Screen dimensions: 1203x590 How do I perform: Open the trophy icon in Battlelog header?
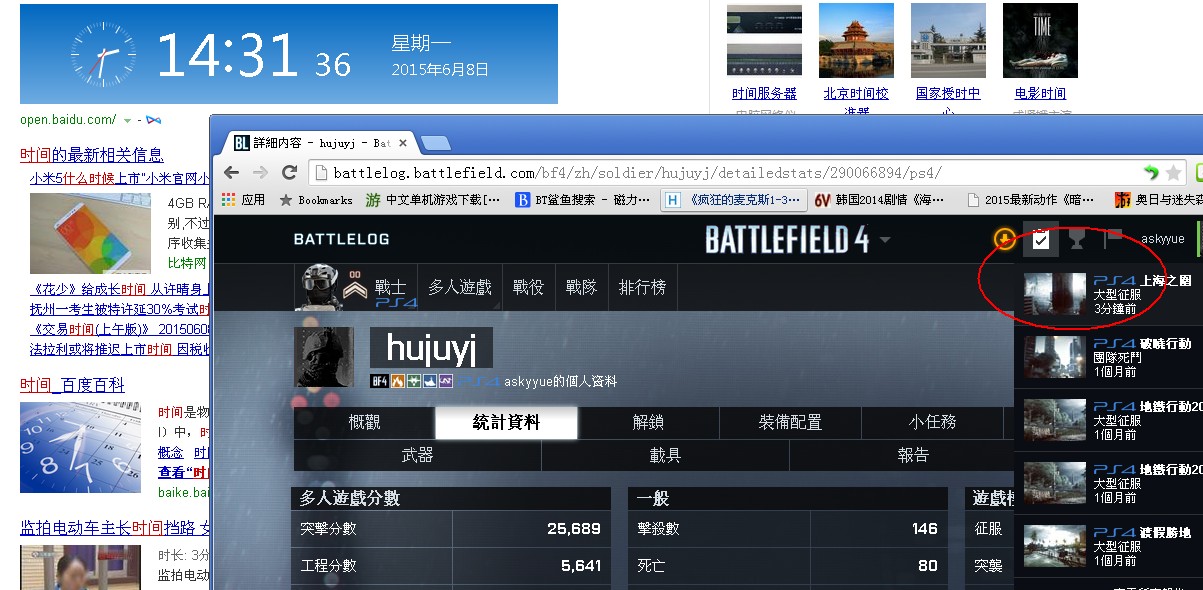pyautogui.click(x=1076, y=239)
